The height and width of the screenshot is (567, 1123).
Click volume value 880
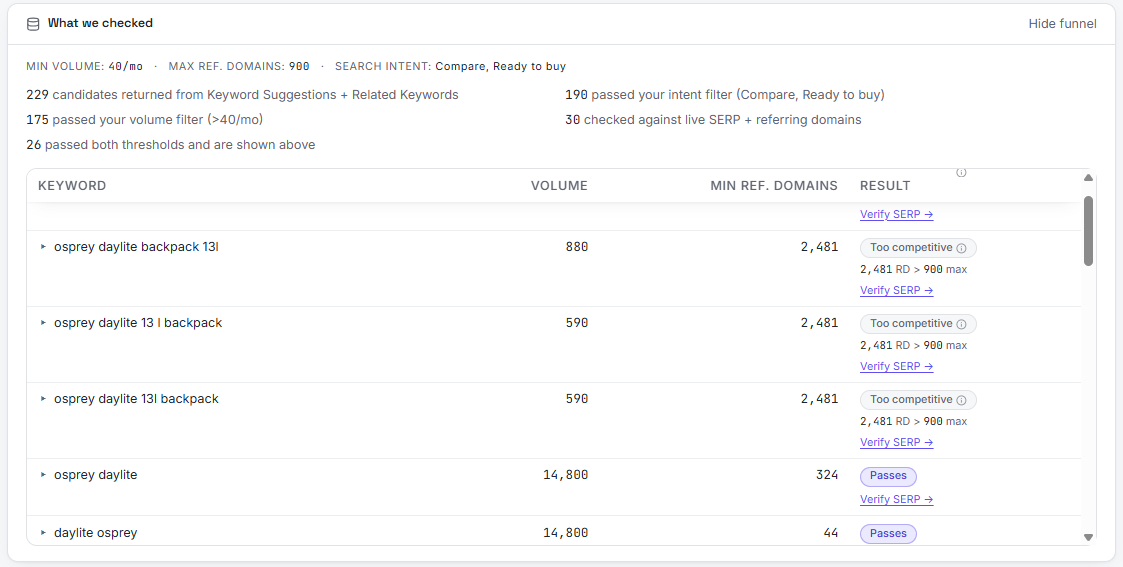coord(577,247)
